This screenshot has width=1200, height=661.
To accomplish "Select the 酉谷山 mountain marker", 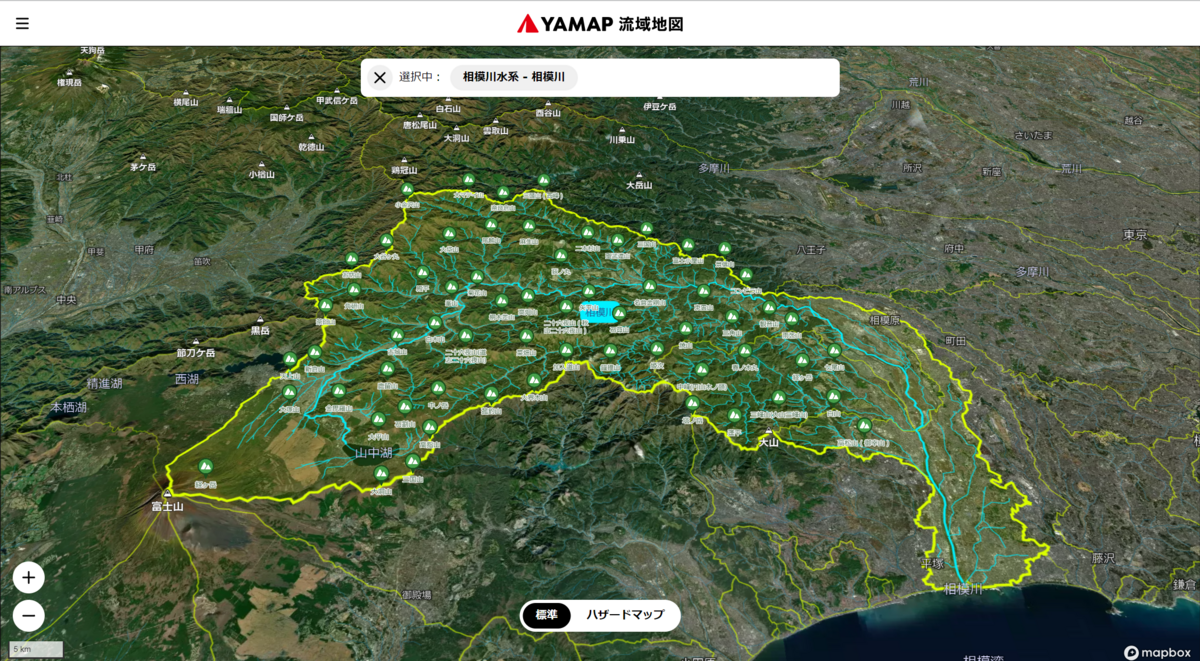I will point(548,110).
